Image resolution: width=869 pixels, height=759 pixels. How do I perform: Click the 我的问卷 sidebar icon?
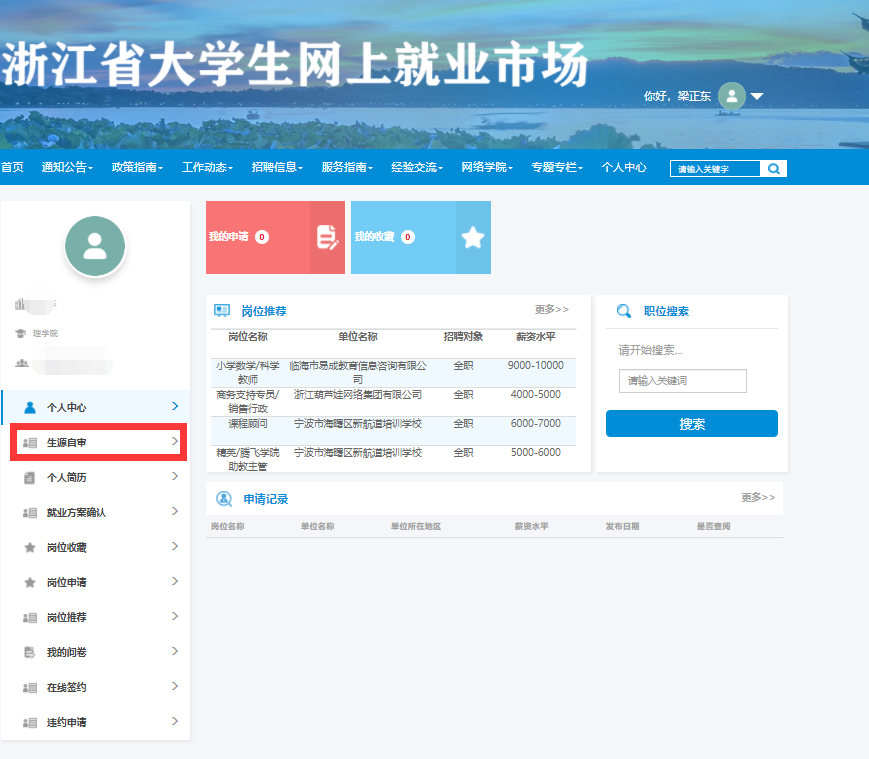[x=30, y=653]
